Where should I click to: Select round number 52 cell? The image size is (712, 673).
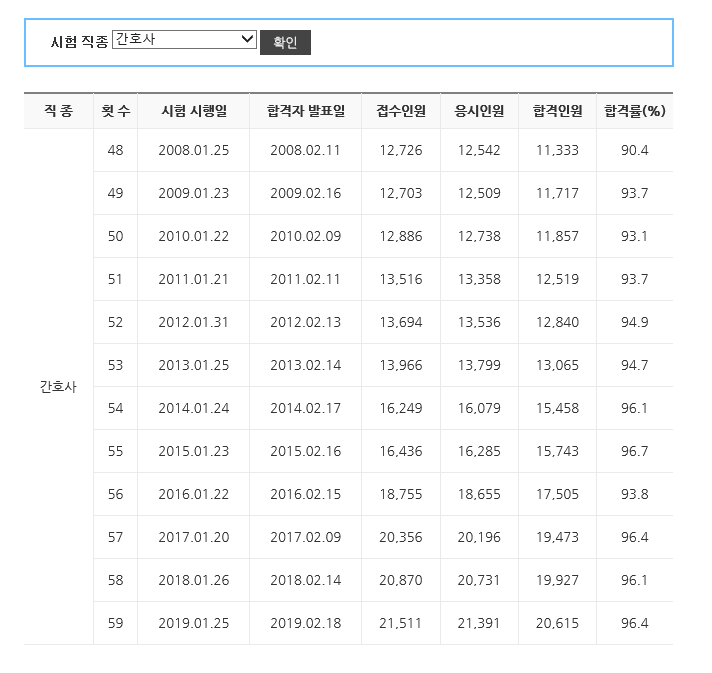tap(115, 322)
